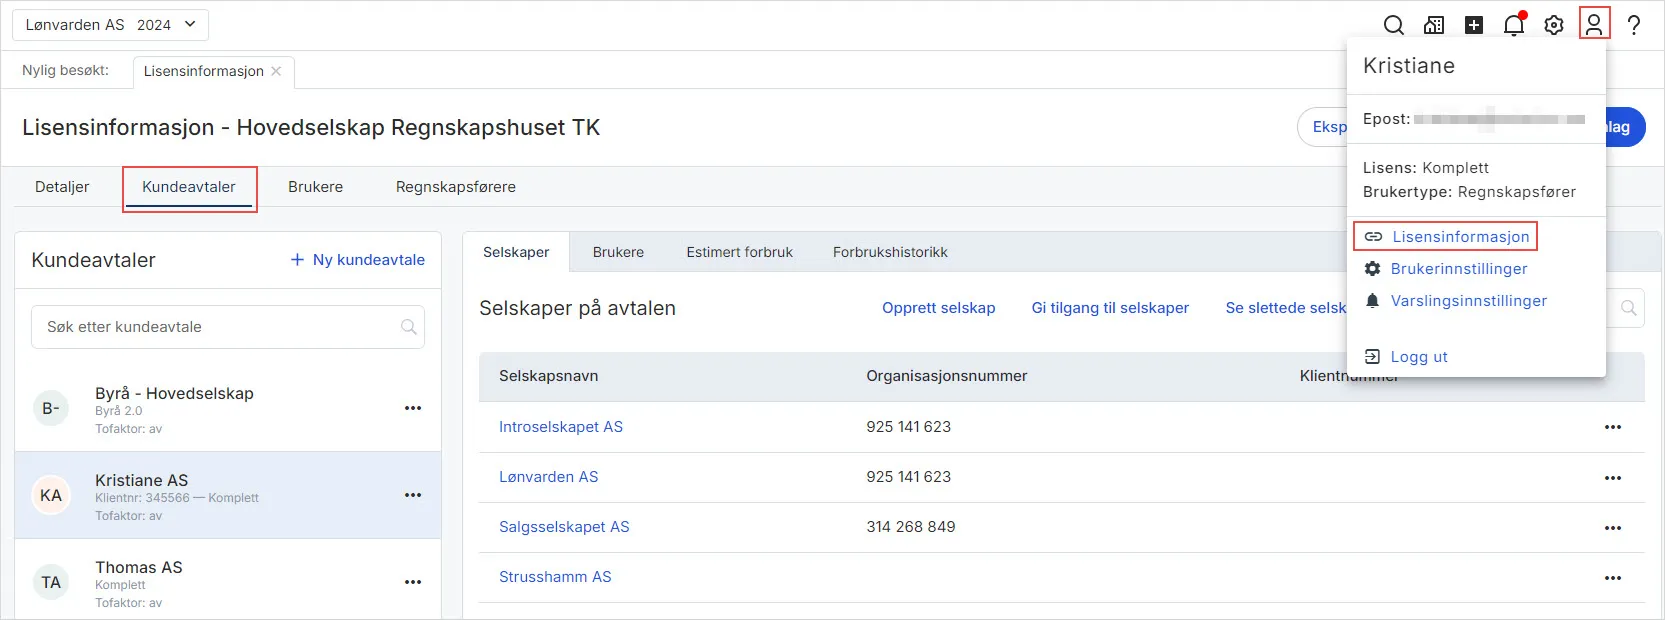
Task: Click the KA avatar for Kristiane AS
Action: coord(51,495)
